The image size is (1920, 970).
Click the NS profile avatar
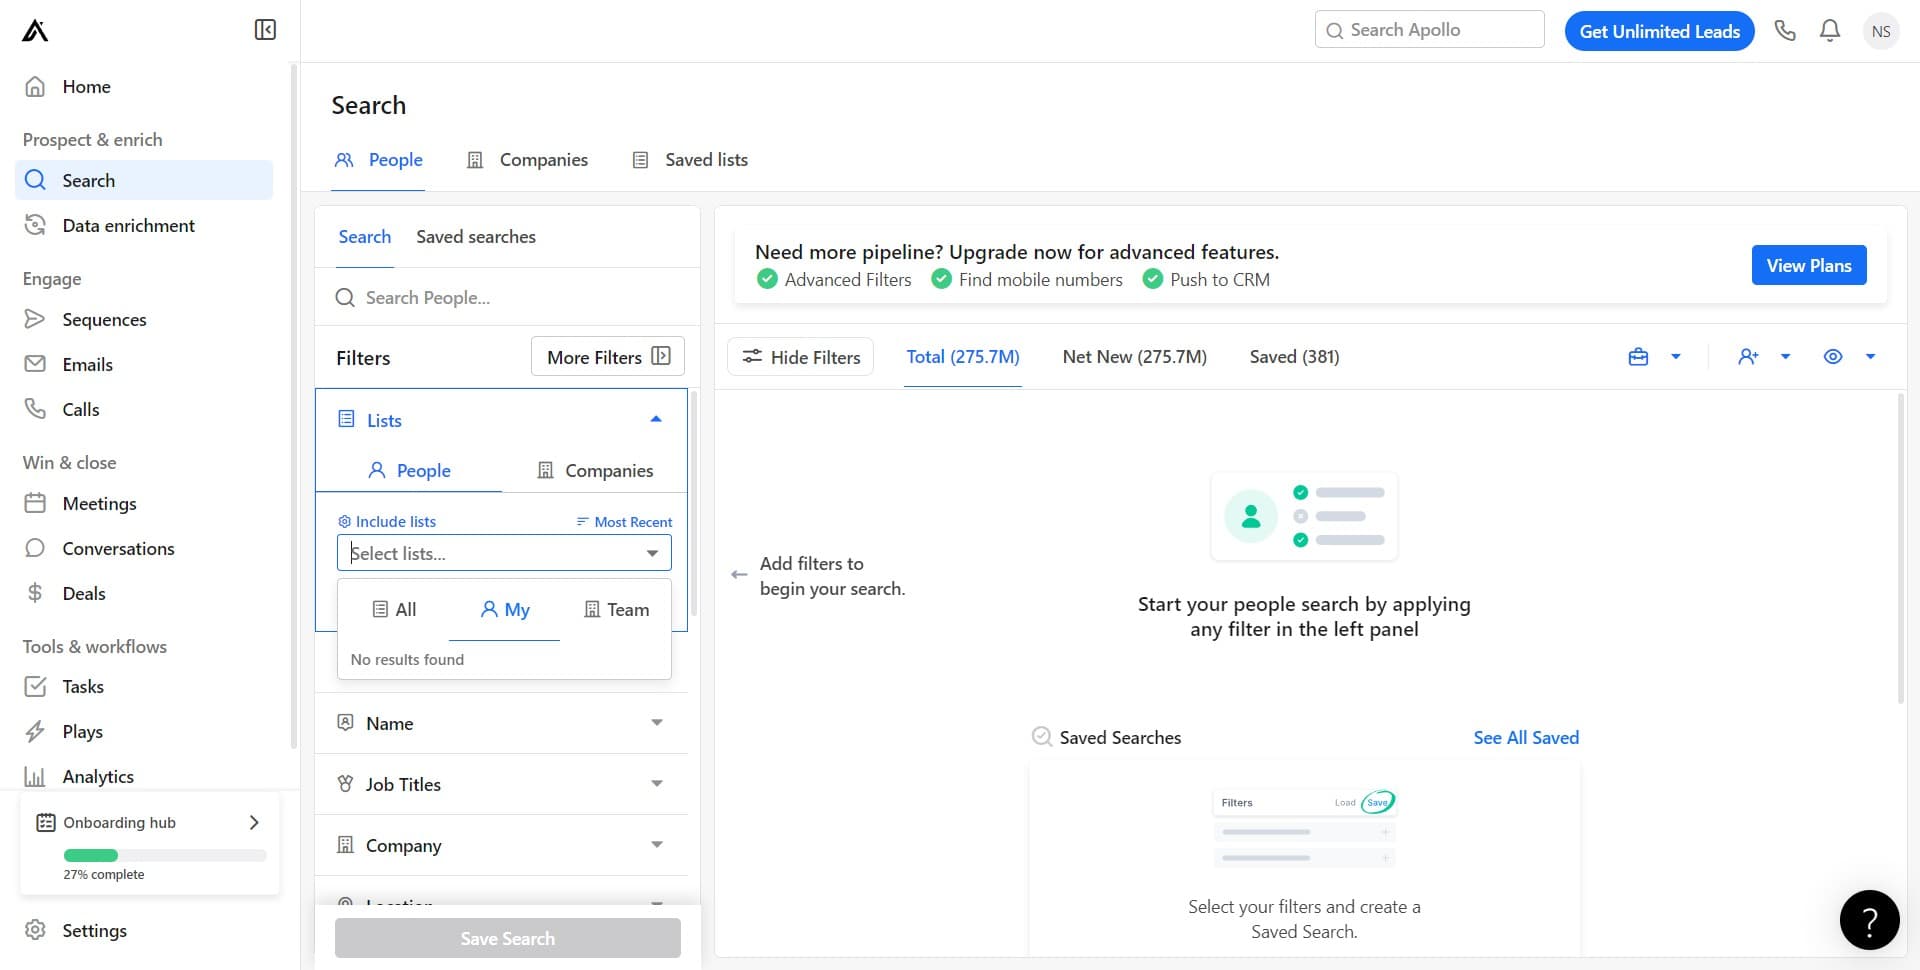tap(1880, 31)
